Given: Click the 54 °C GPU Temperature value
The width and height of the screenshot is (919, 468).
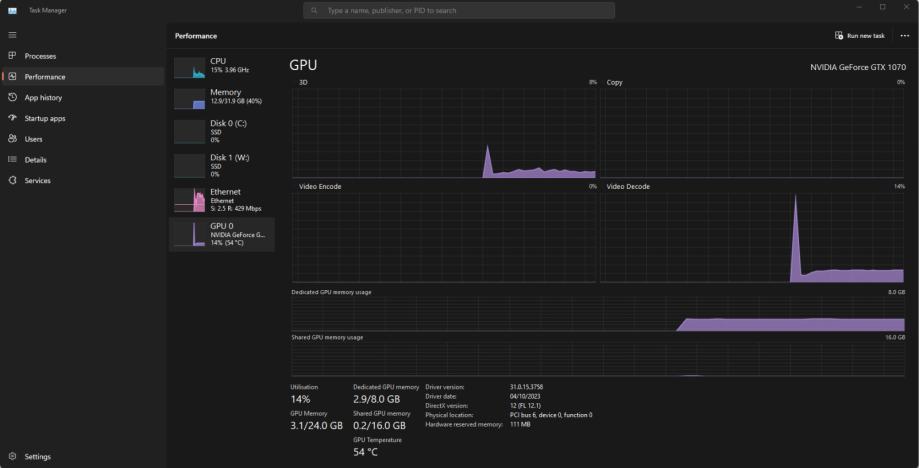Looking at the screenshot, I should point(365,452).
